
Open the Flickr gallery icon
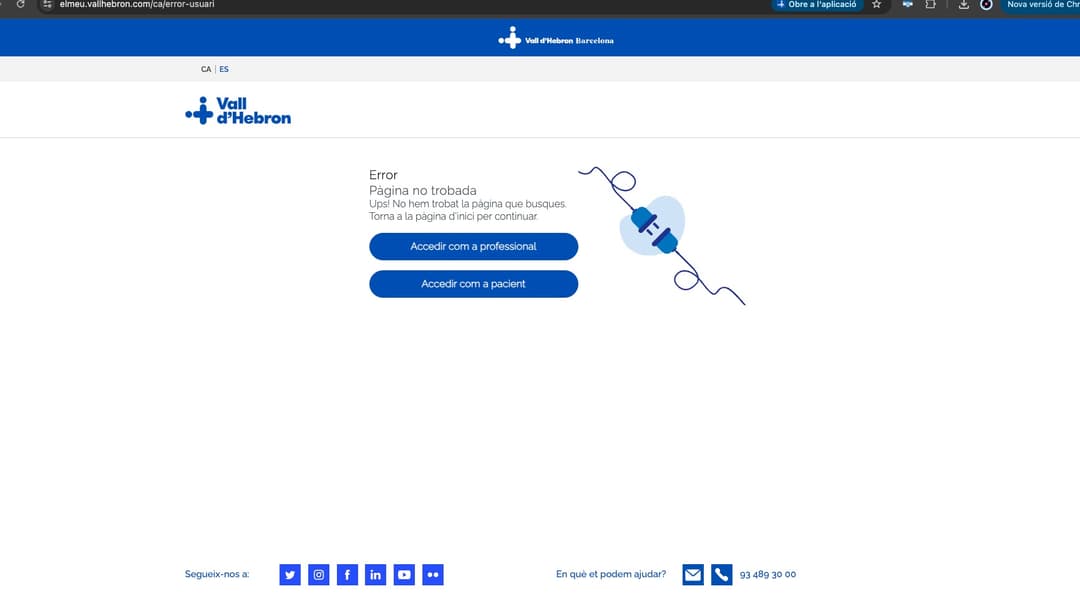click(433, 575)
